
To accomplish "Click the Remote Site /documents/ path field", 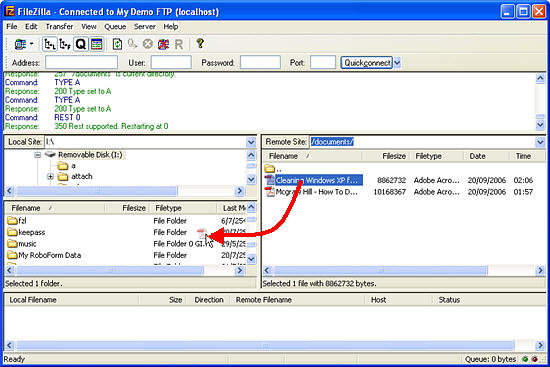I will click(x=422, y=142).
